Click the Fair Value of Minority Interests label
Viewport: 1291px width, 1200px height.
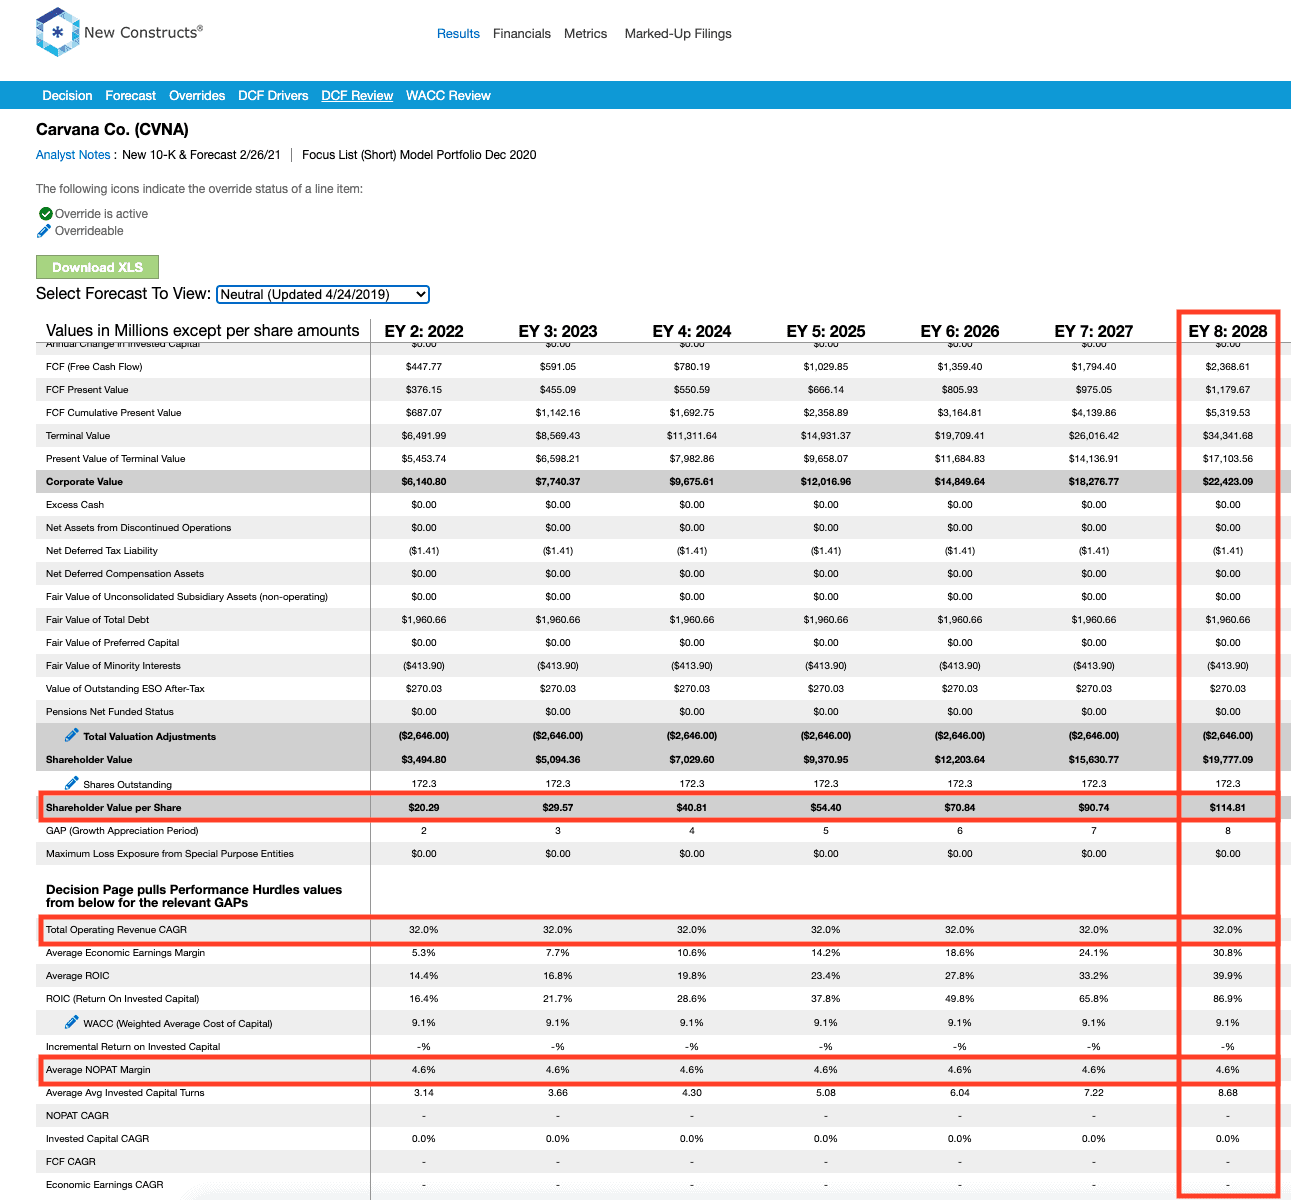pyautogui.click(x=113, y=666)
